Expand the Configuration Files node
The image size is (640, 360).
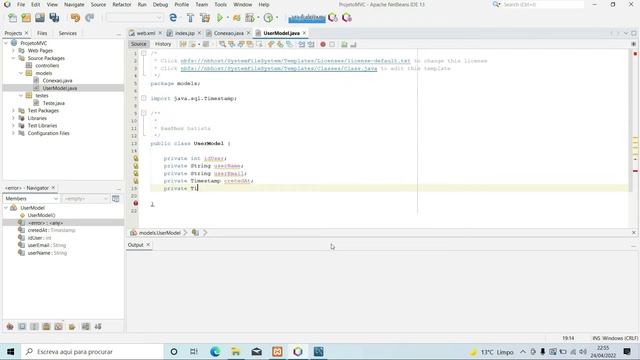tap(13, 133)
